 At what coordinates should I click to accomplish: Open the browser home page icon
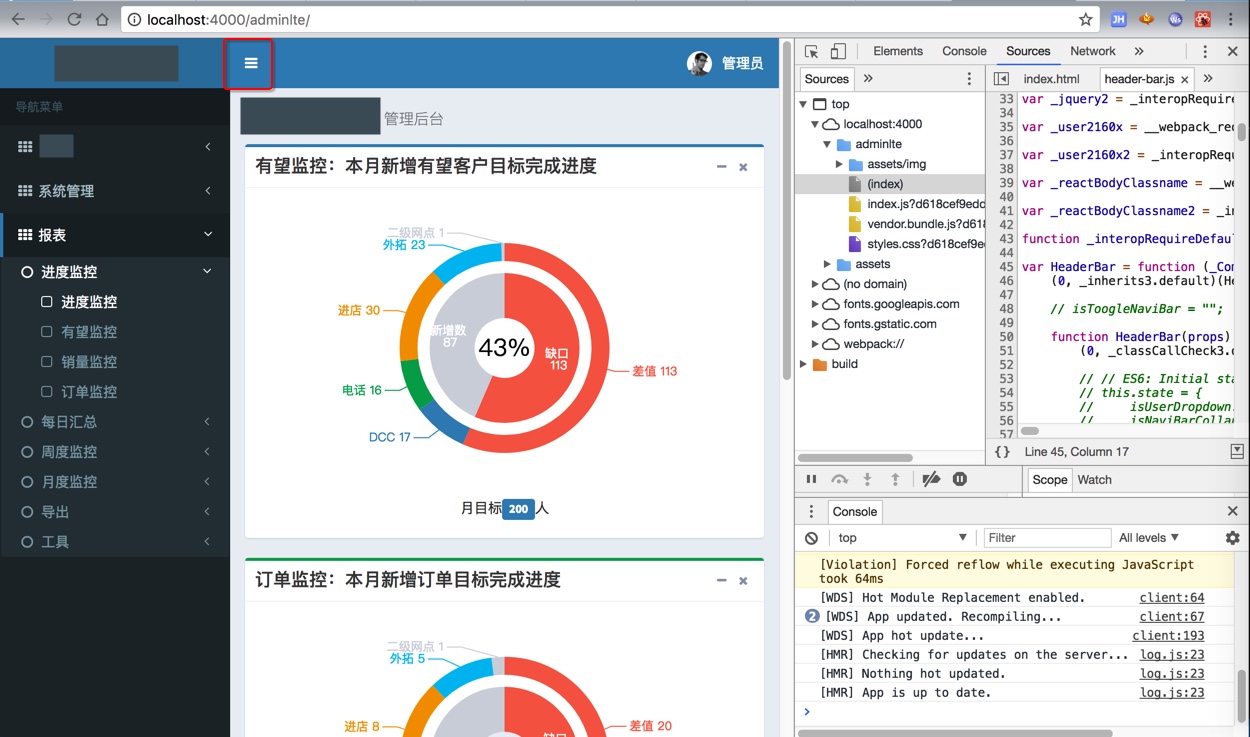[x=102, y=19]
